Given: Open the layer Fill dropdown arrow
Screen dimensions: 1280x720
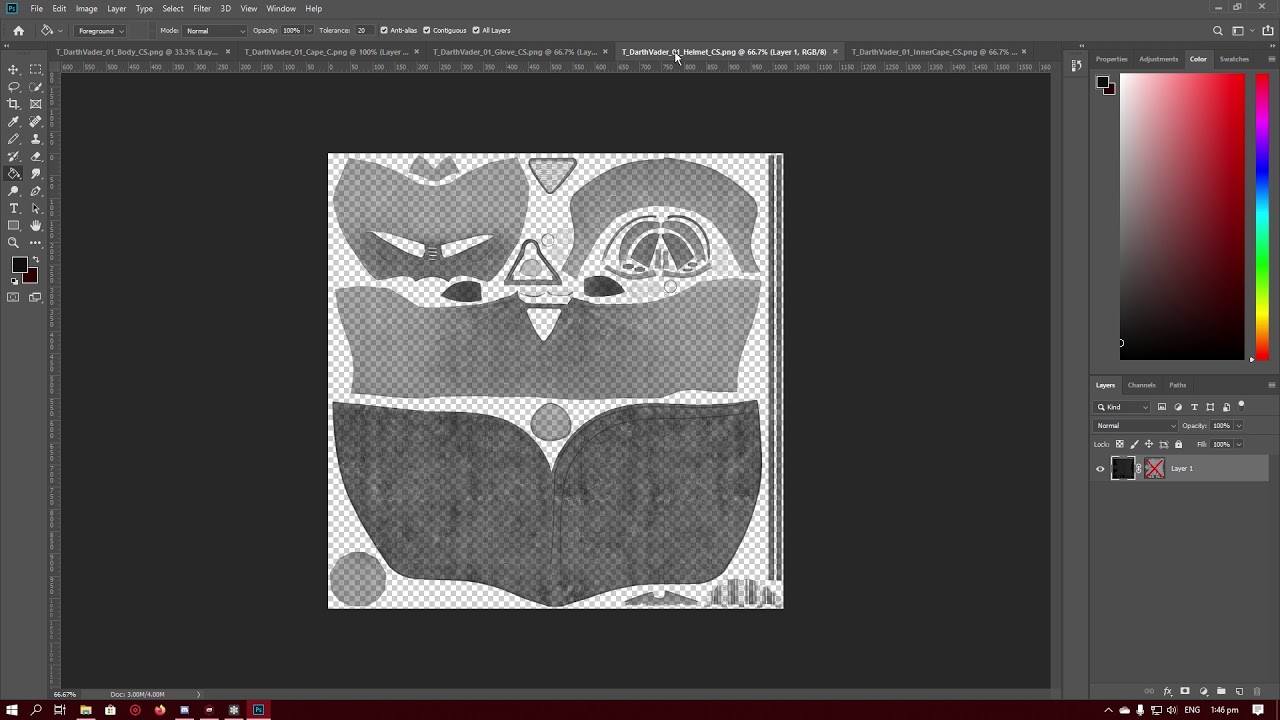Looking at the screenshot, I should 1238,444.
